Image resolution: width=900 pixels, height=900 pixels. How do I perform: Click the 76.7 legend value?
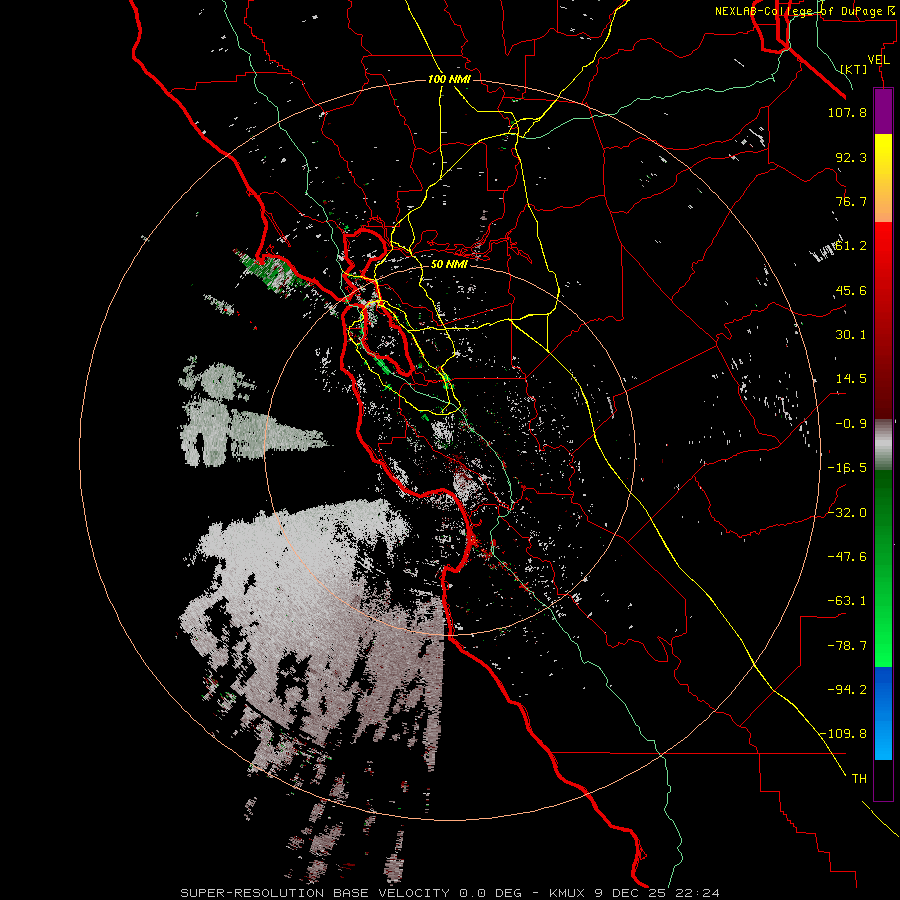[851, 201]
